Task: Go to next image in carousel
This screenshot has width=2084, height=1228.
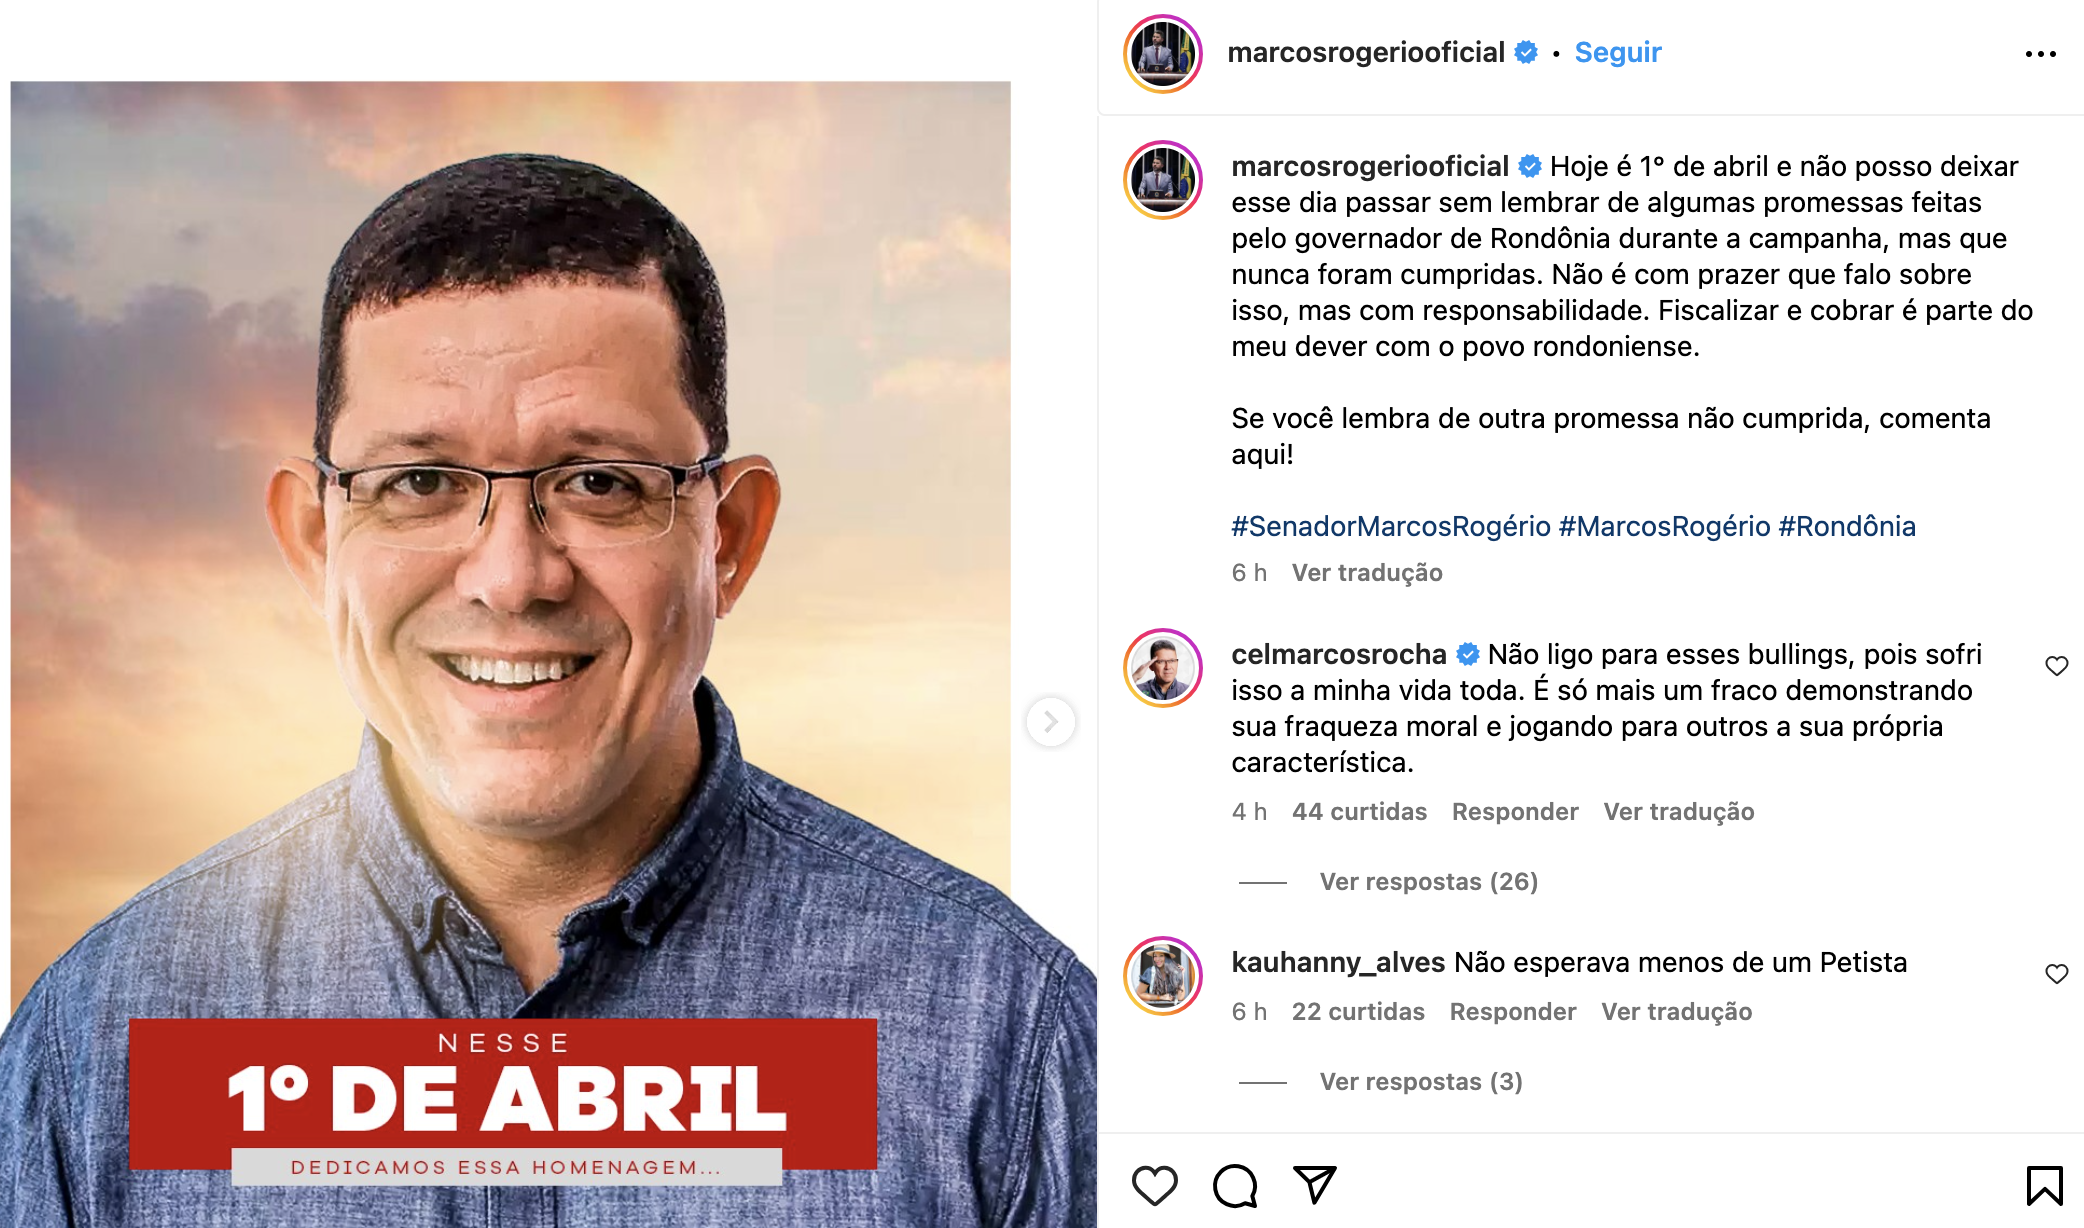Action: coord(1050,721)
